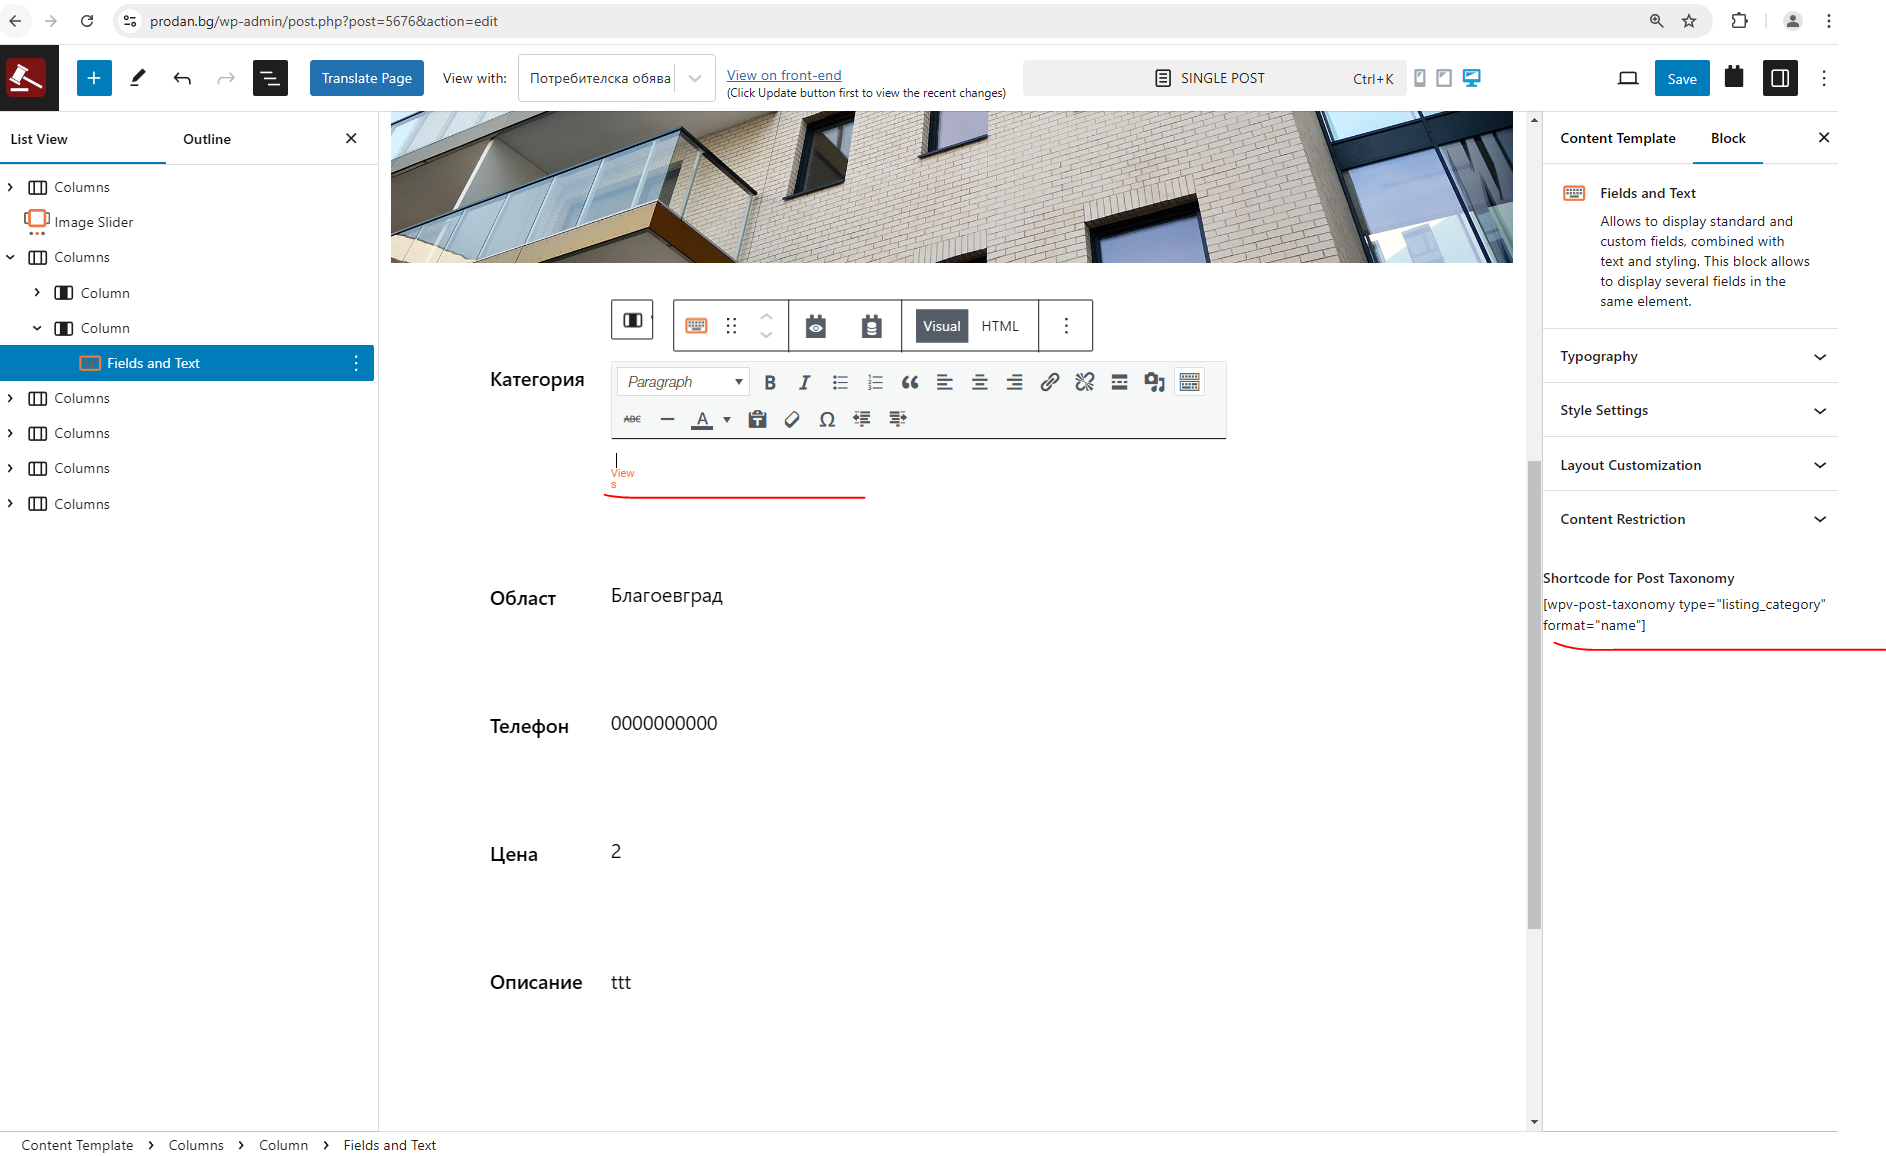Switch to the List View tab
The image size is (1886, 1156).
tap(39, 139)
